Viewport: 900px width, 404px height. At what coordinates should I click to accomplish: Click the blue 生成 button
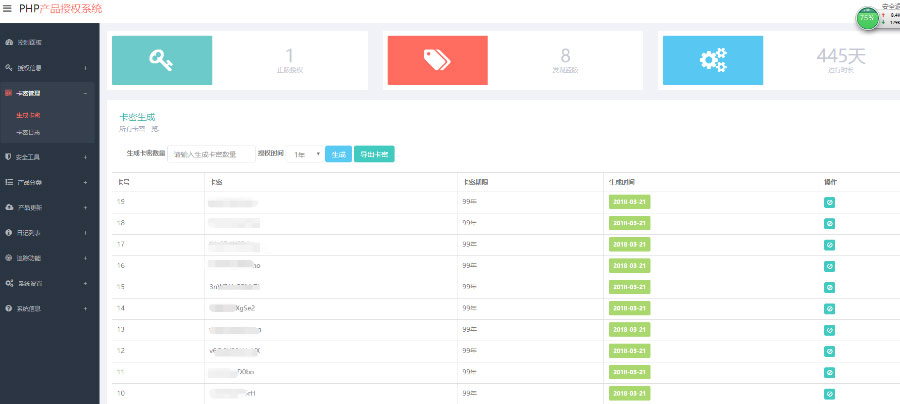point(338,154)
